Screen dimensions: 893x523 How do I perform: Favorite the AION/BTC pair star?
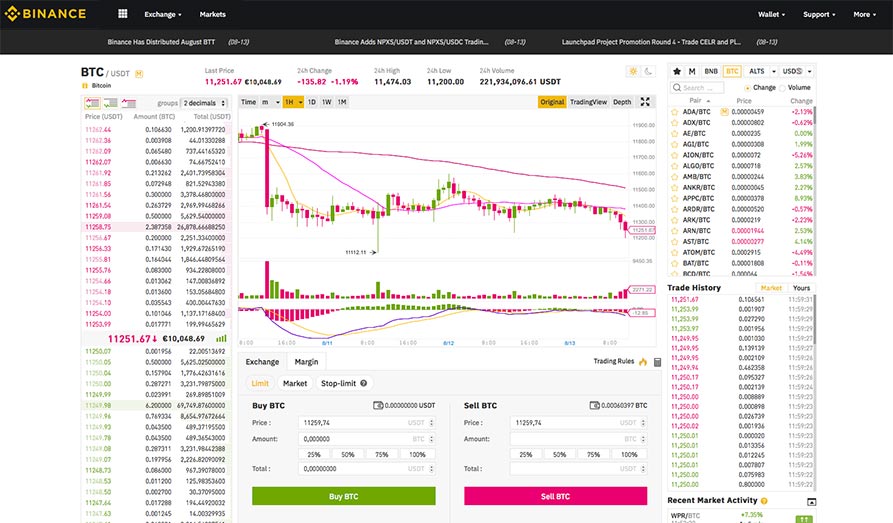pyautogui.click(x=675, y=155)
